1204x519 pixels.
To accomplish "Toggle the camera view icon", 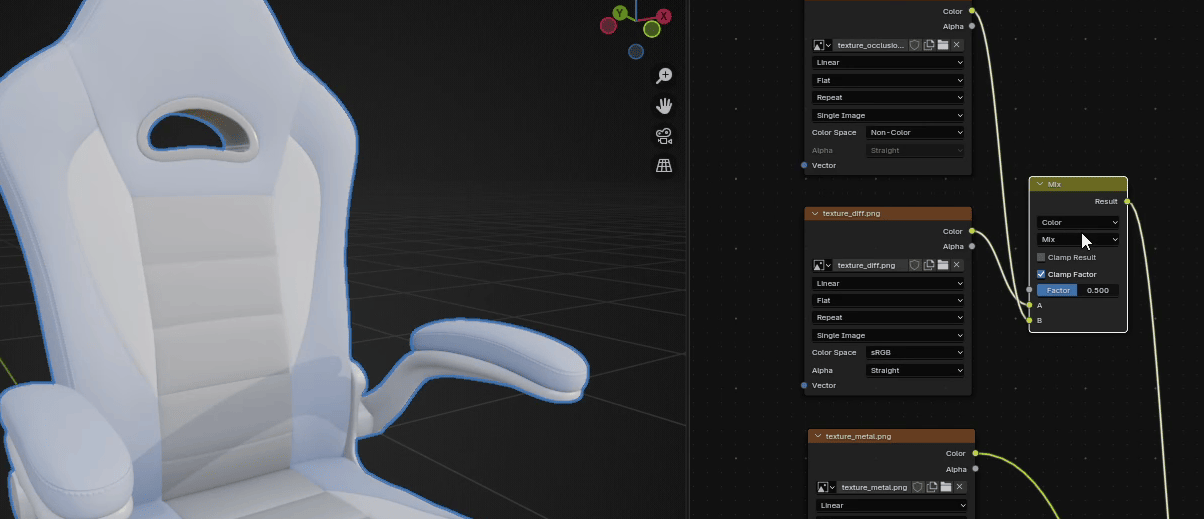I will point(663,136).
